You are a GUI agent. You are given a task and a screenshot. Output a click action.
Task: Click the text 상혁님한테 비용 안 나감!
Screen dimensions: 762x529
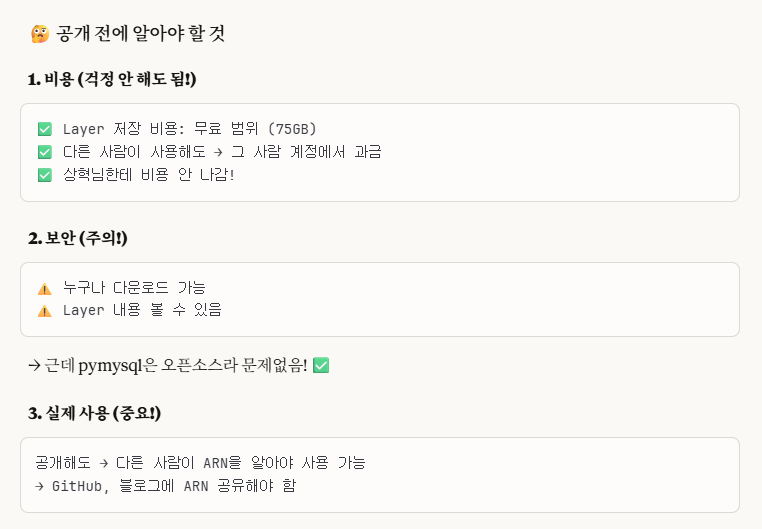[x=149, y=175]
